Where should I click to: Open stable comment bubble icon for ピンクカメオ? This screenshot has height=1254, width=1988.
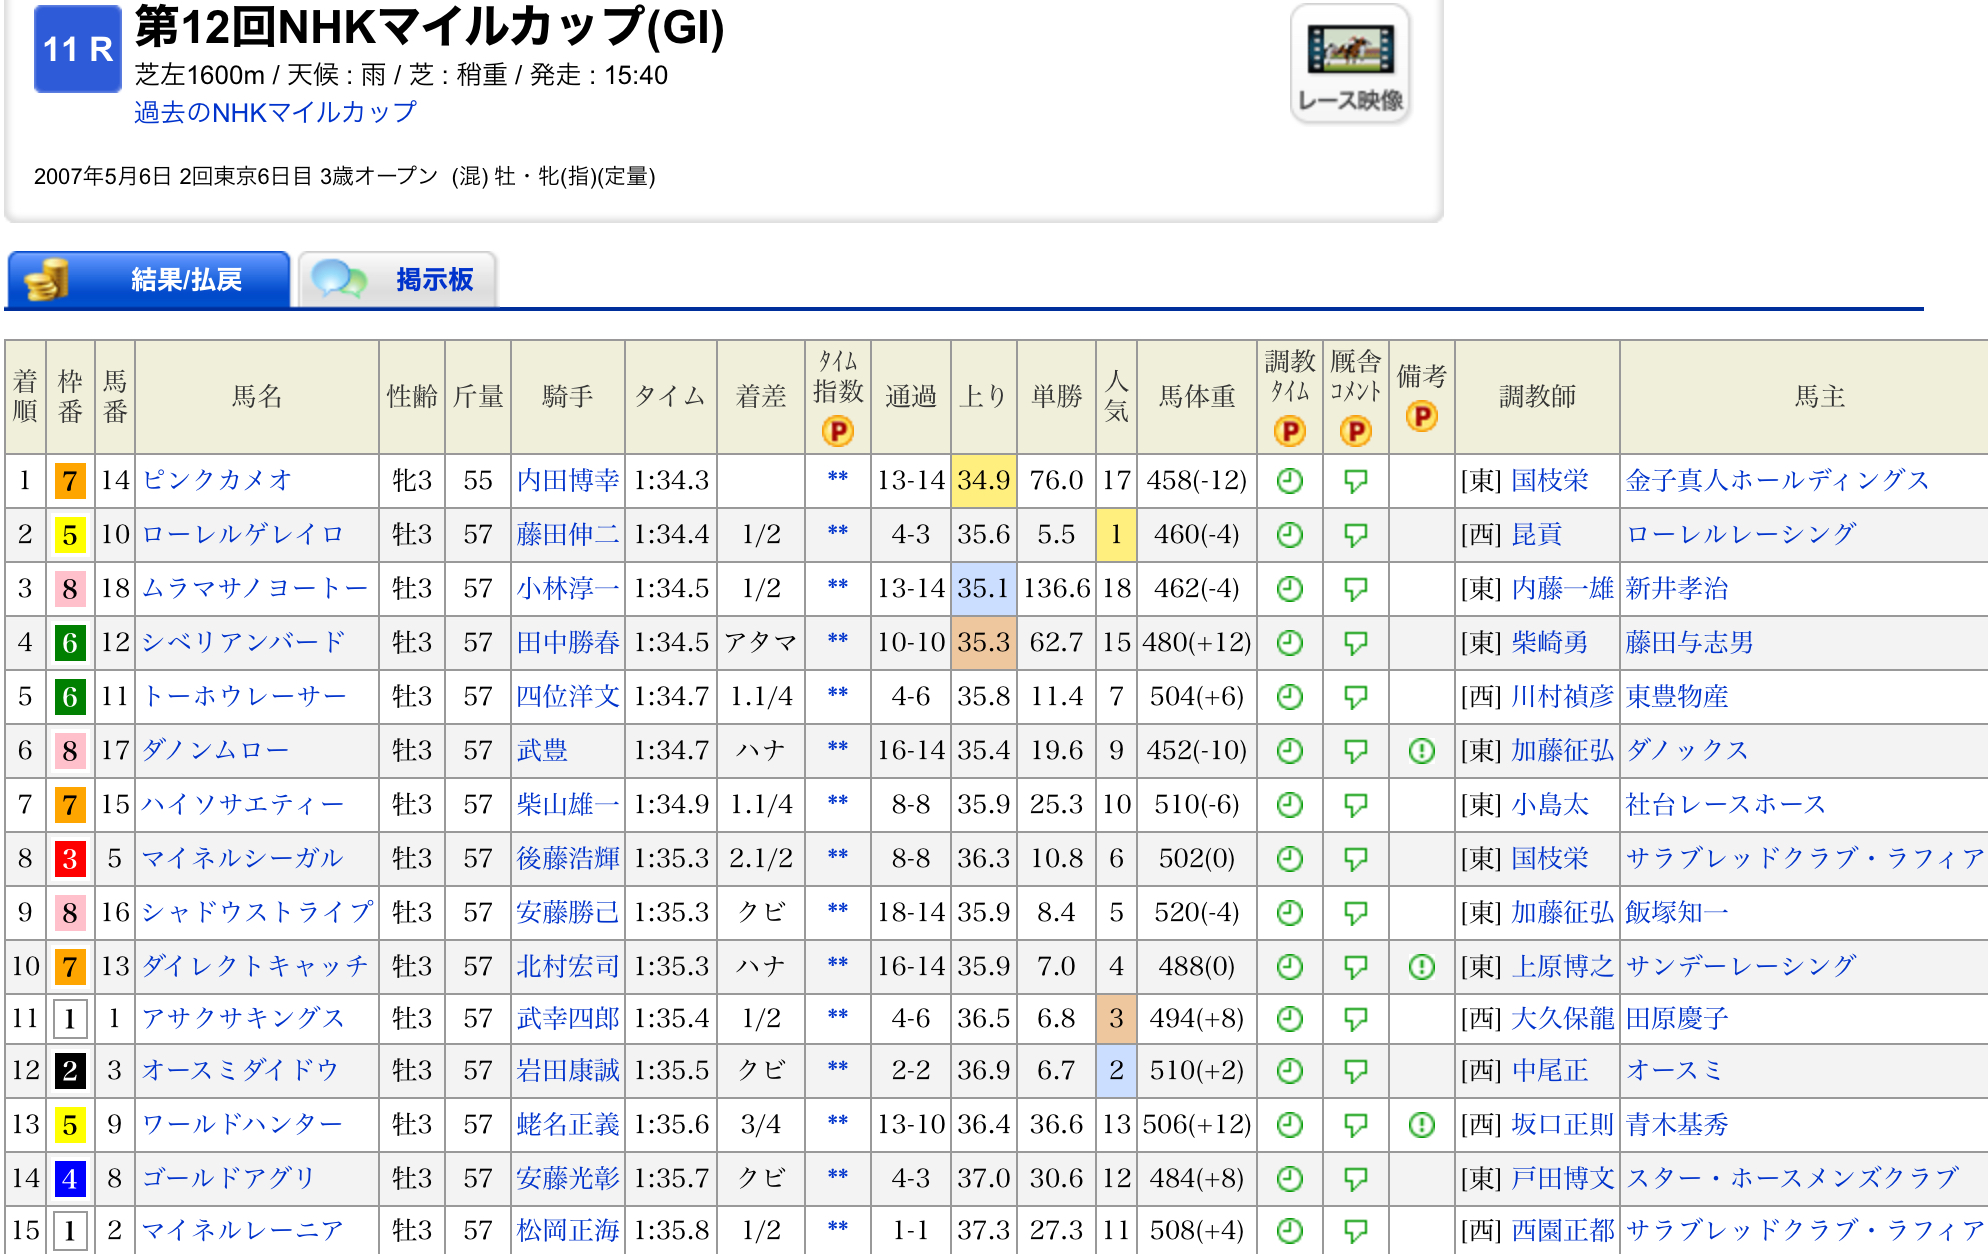click(1355, 481)
